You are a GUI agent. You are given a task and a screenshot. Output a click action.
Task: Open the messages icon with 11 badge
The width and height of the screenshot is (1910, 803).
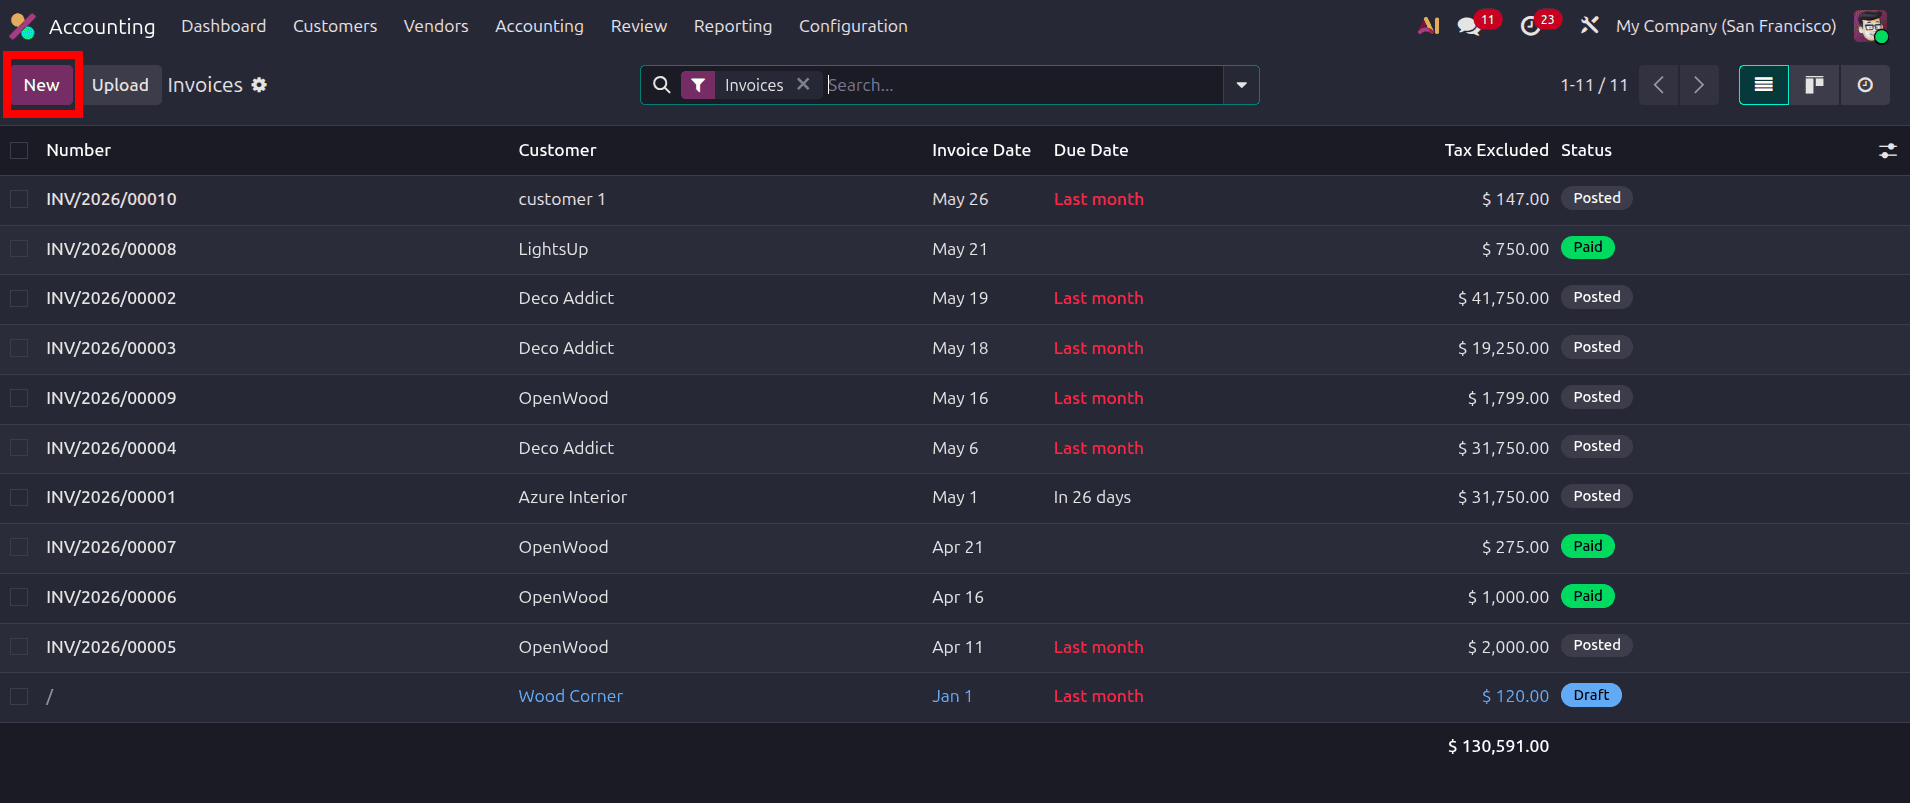tap(1469, 26)
